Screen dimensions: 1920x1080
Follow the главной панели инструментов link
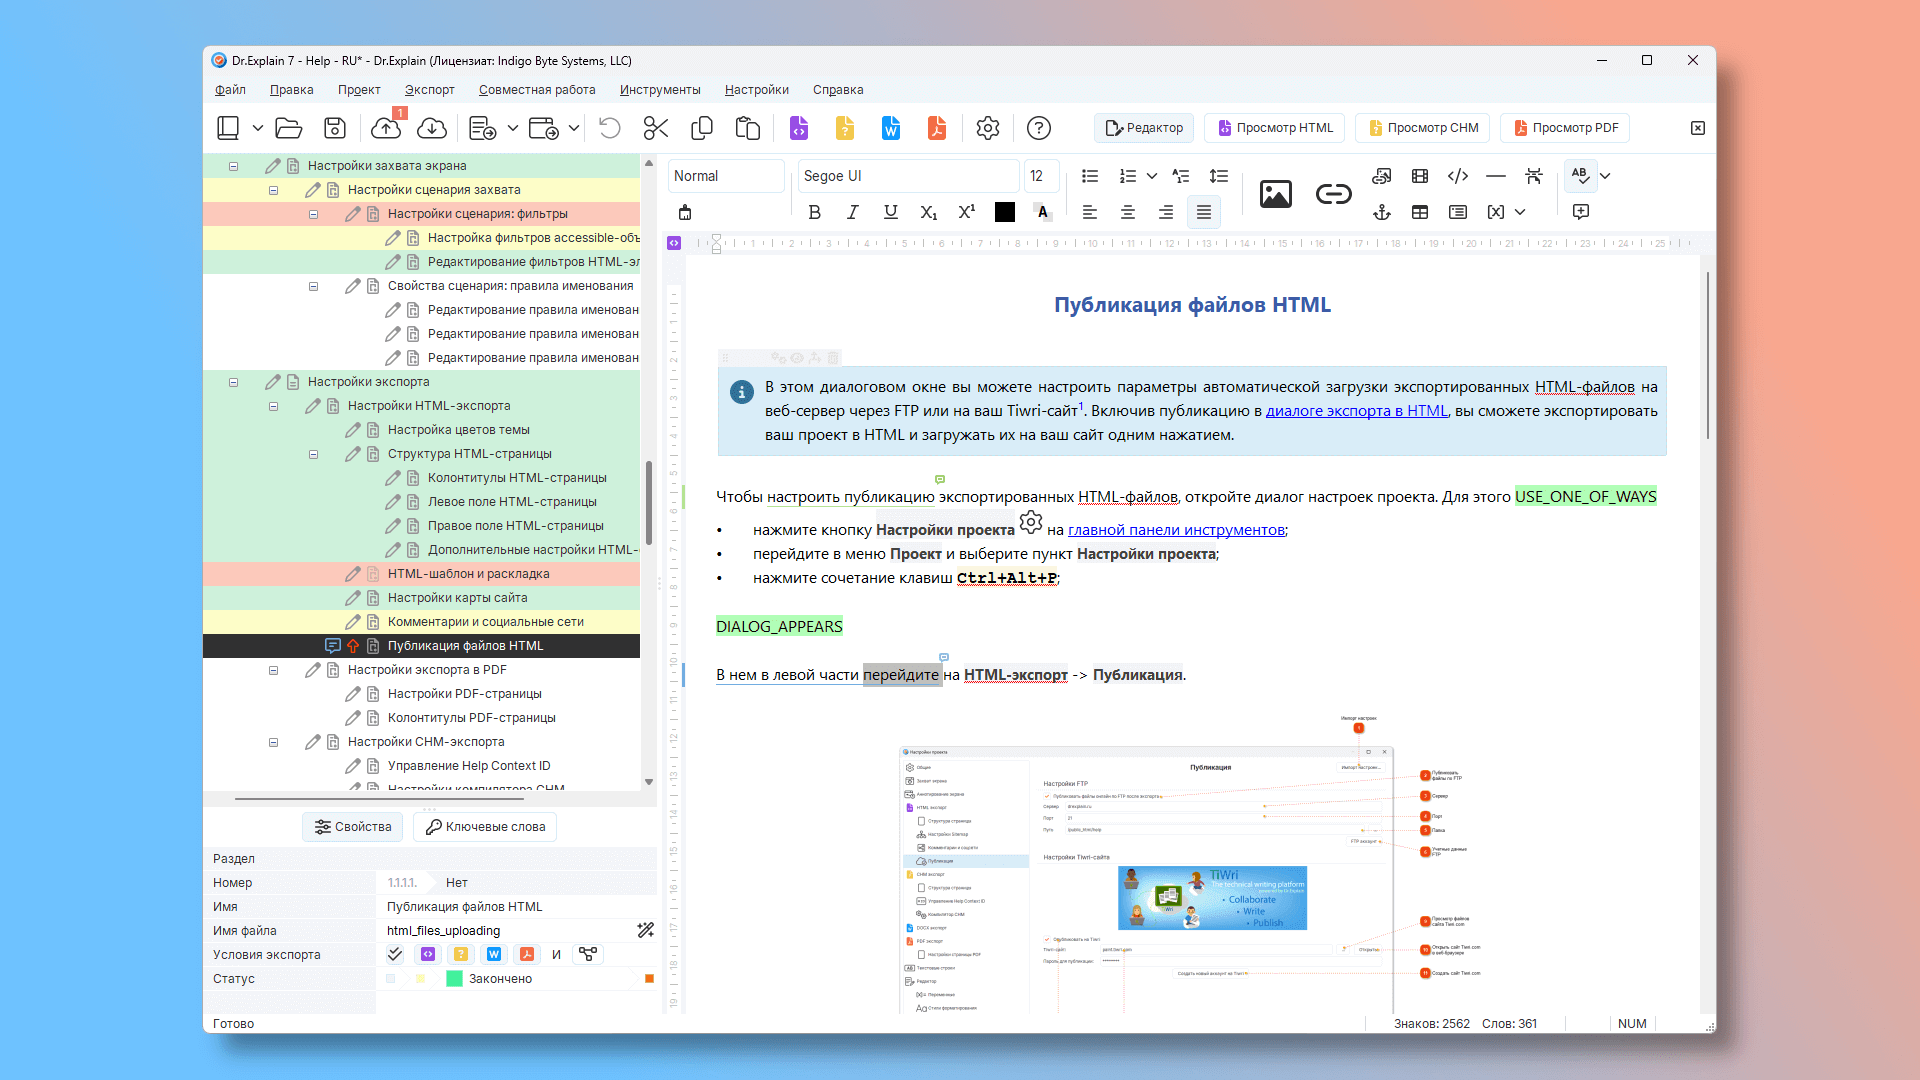tap(1176, 530)
